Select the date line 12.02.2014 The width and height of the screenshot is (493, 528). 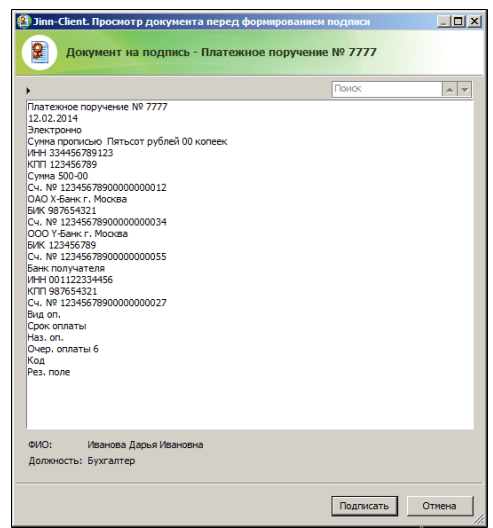[53, 119]
